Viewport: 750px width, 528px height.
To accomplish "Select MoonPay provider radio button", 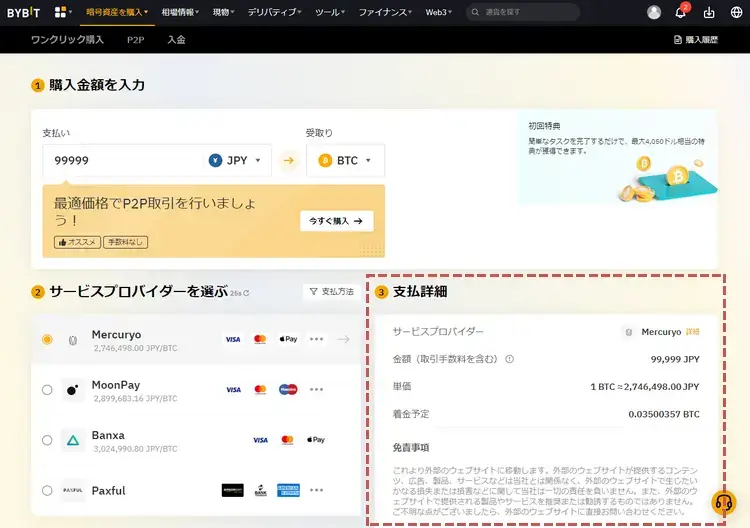I will pyautogui.click(x=47, y=390).
